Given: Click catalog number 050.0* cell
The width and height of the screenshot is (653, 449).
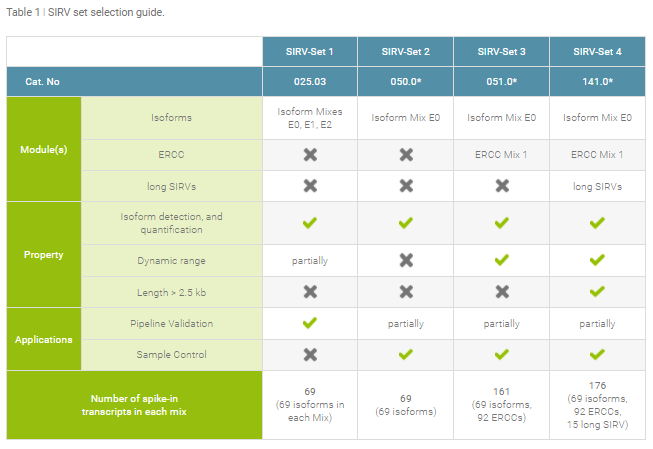Looking at the screenshot, I should point(406,82).
